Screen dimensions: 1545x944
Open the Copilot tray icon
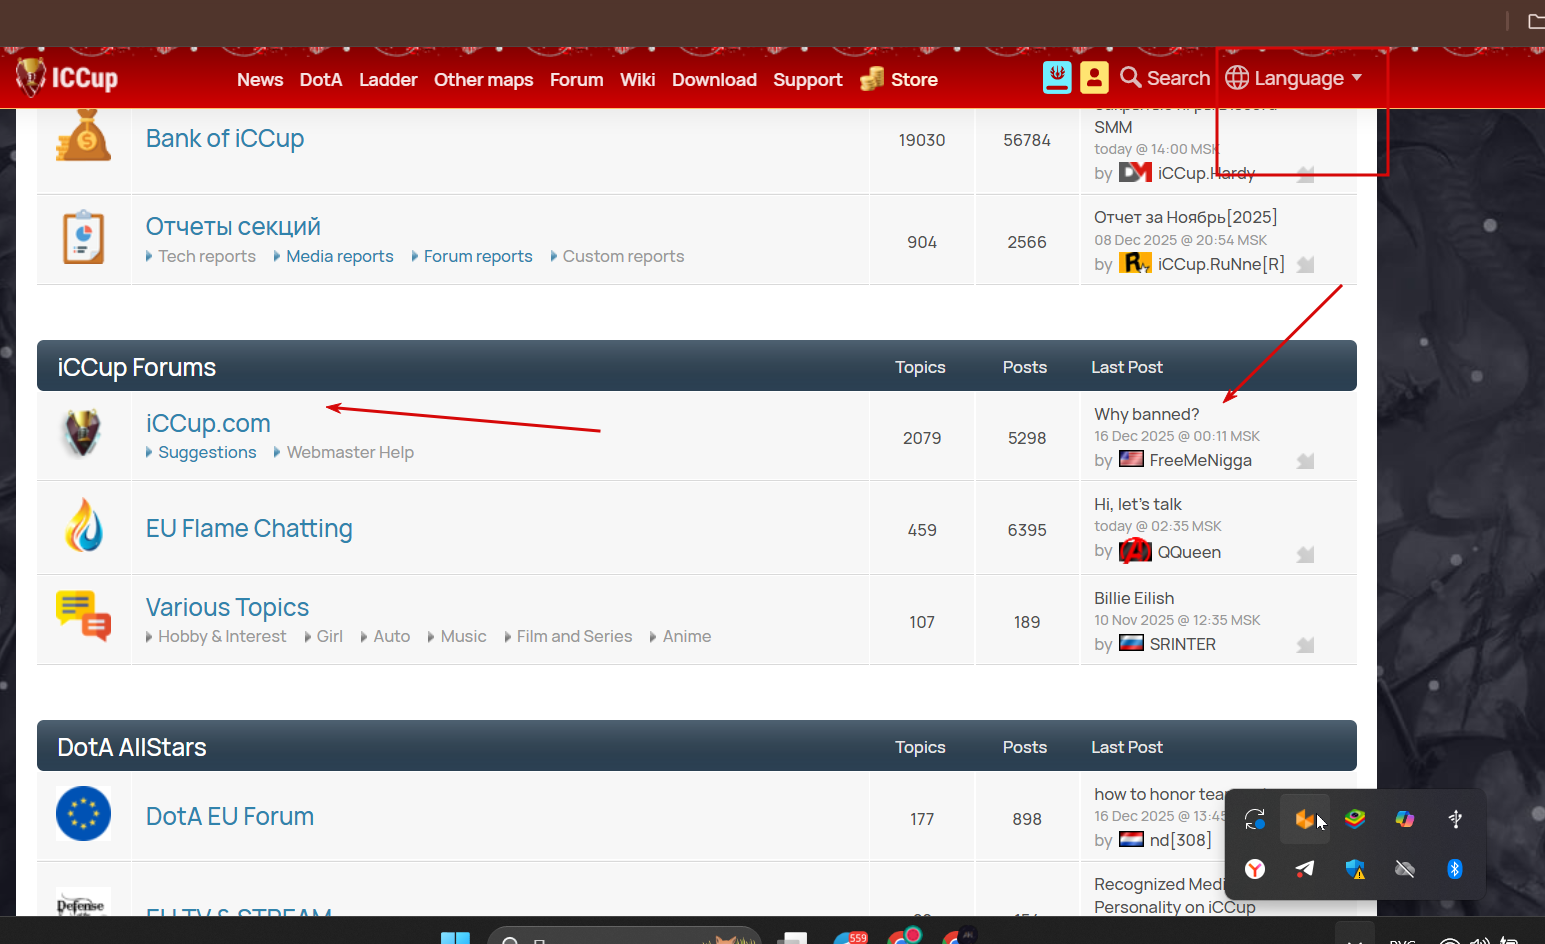coord(1405,819)
